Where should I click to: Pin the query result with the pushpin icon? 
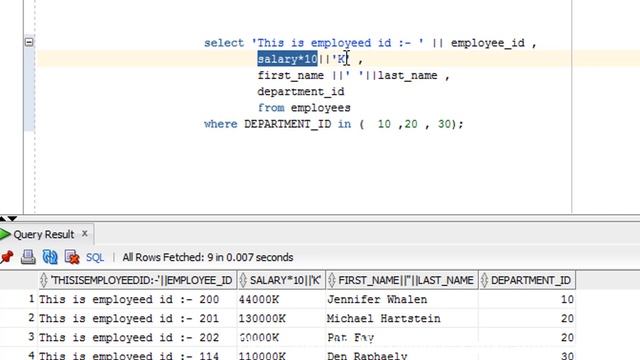pos(7,257)
